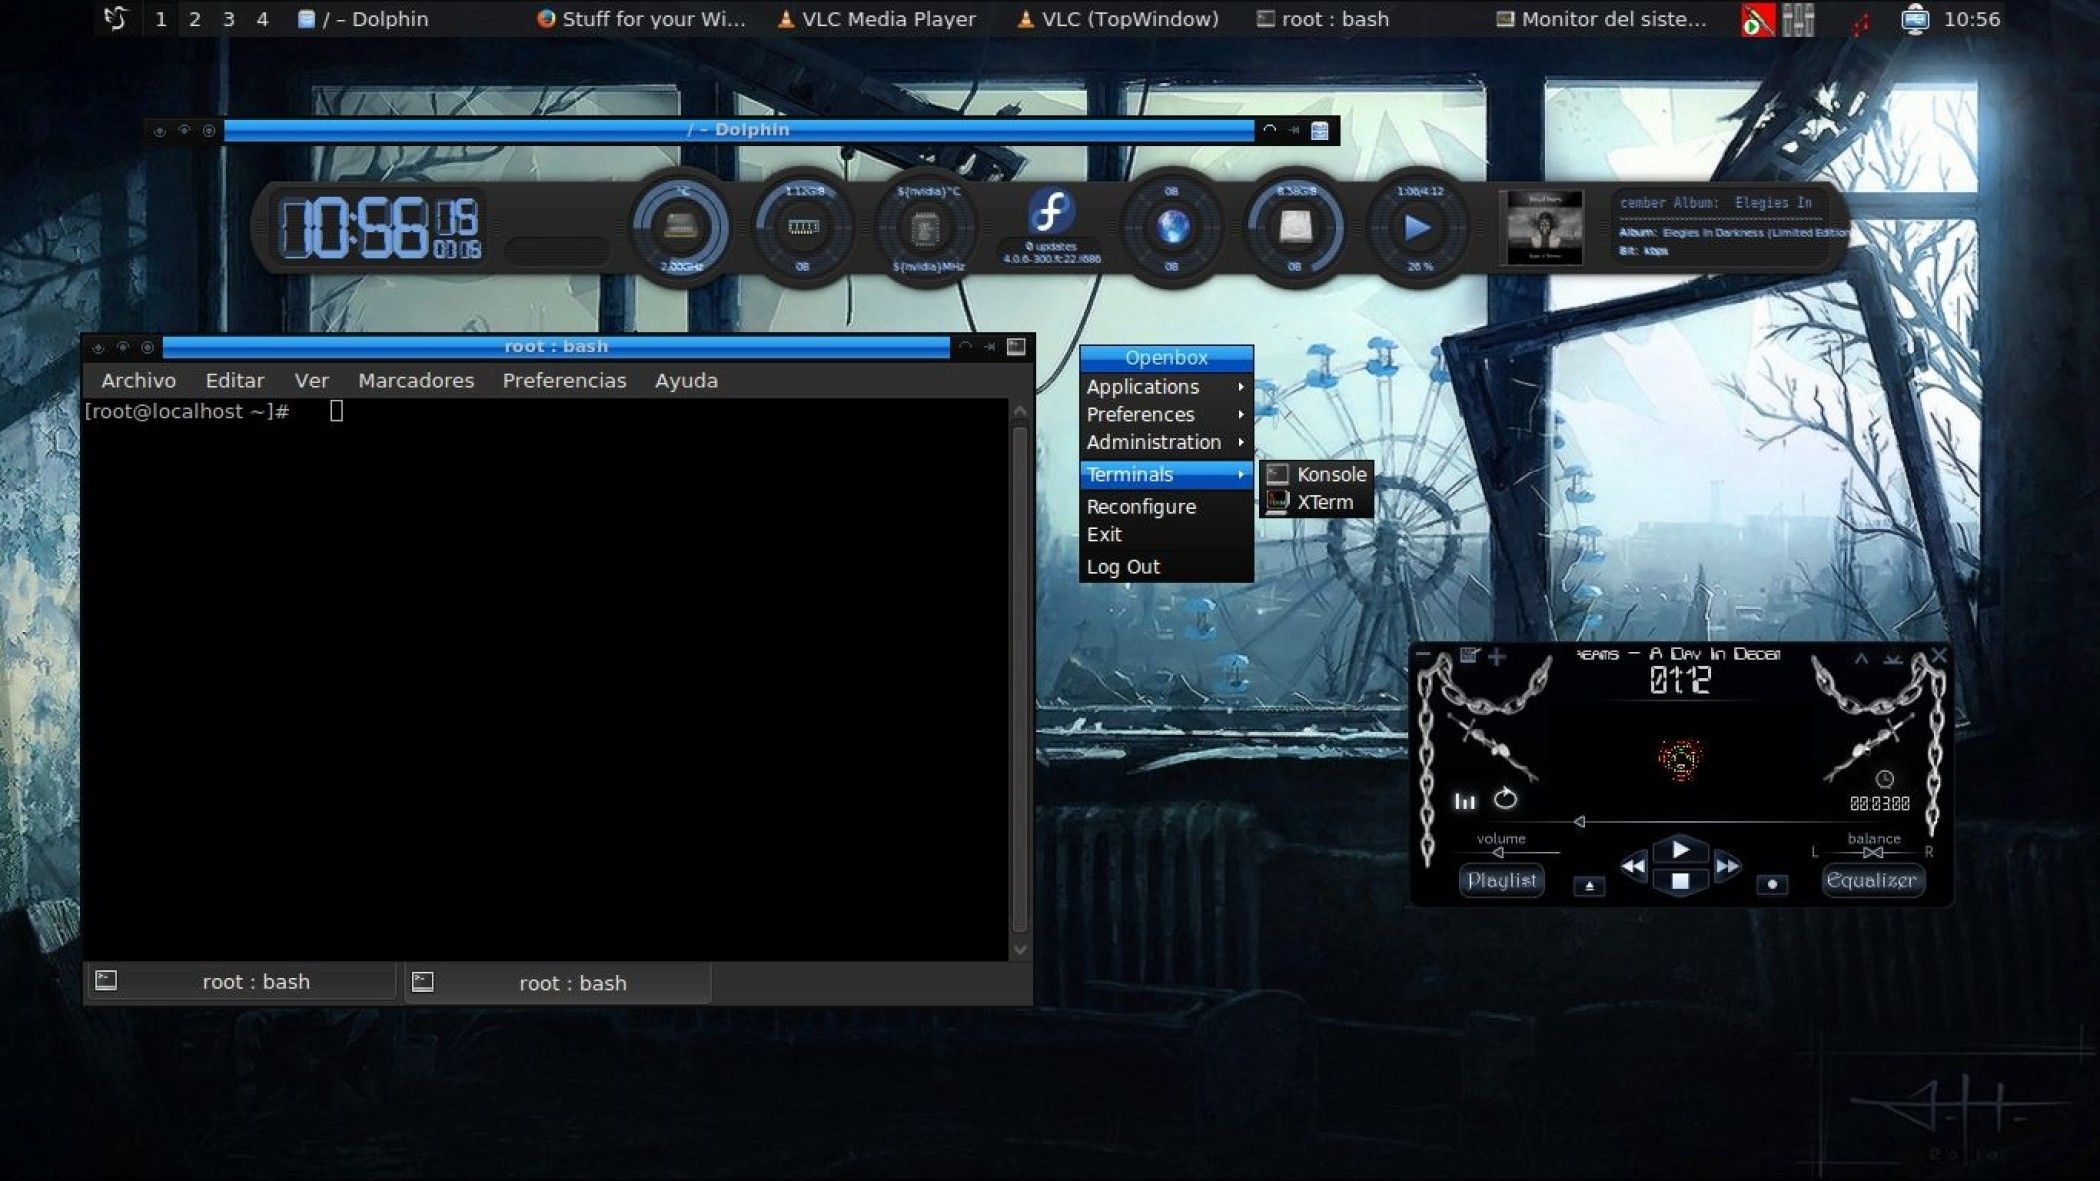Play the track in media player
2100x1181 pixels.
1680,850
